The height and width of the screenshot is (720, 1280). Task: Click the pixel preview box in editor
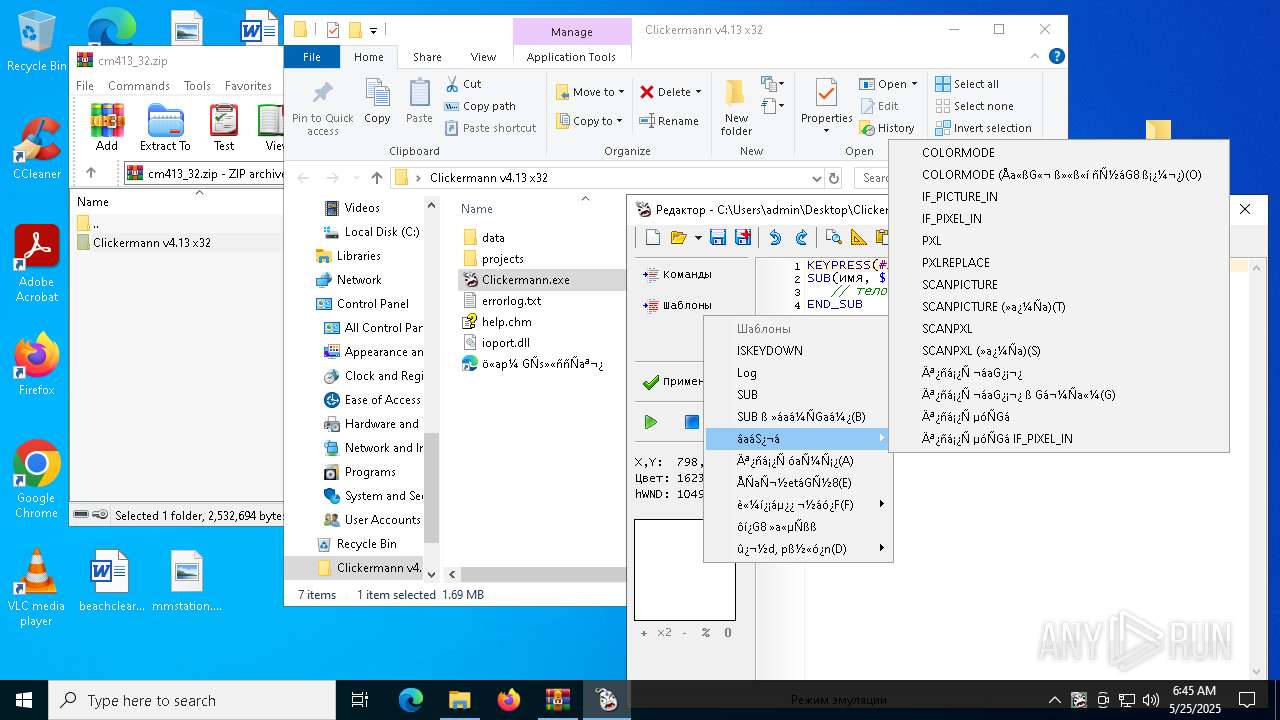(x=685, y=570)
